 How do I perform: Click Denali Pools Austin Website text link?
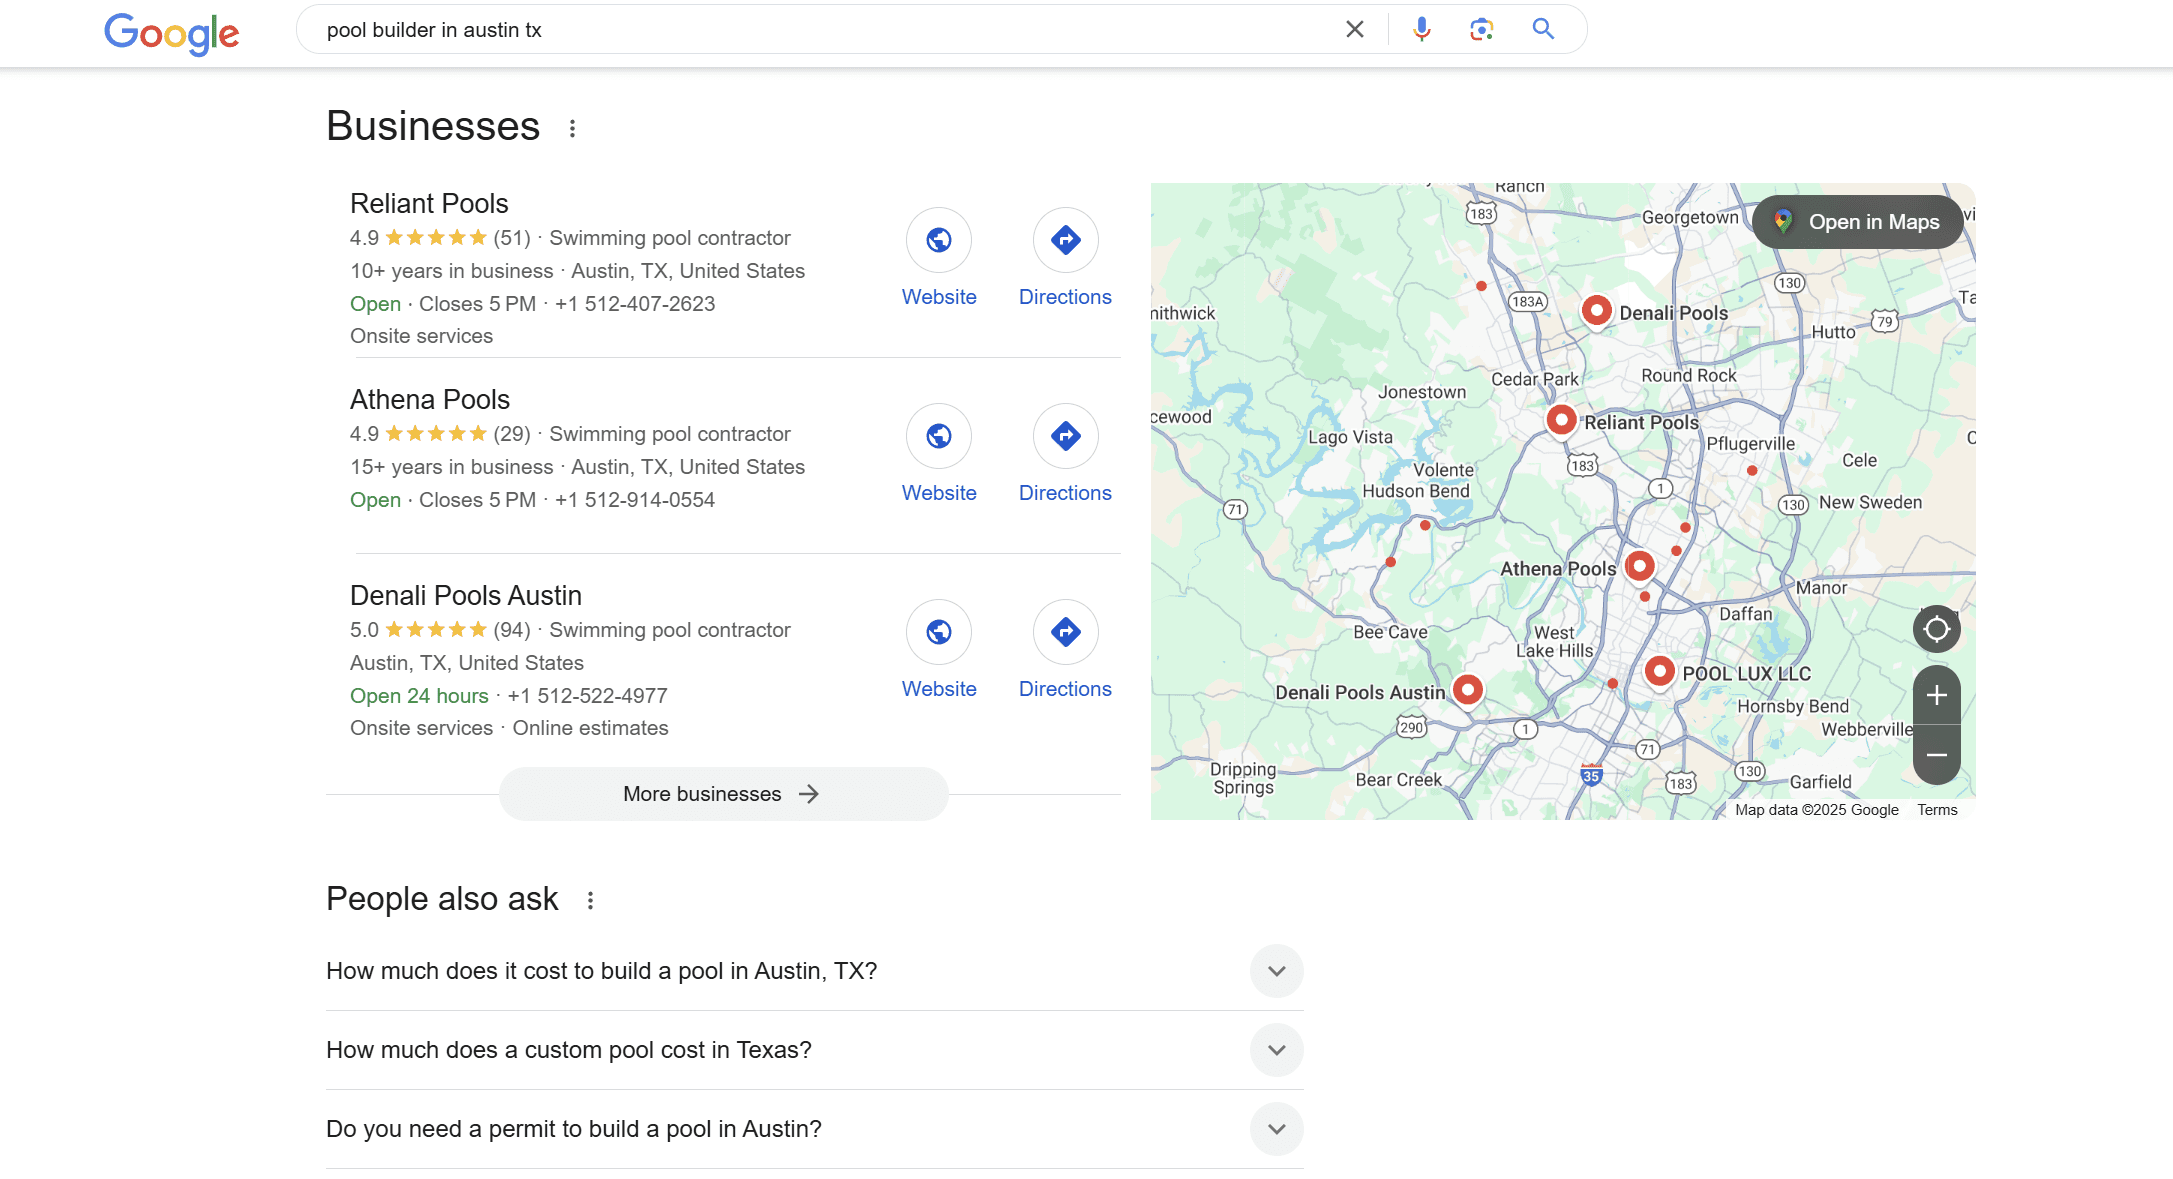939,689
